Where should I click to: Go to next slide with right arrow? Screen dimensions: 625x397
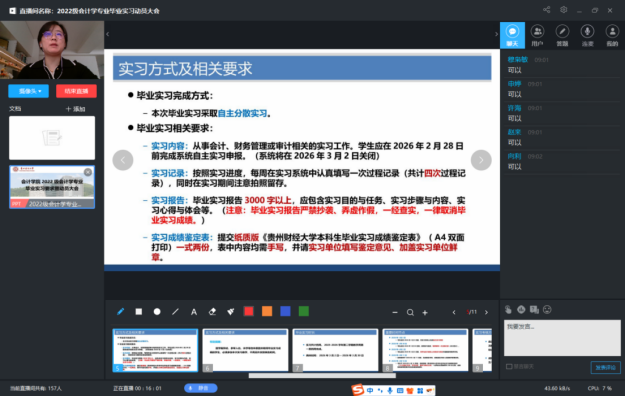tap(481, 160)
